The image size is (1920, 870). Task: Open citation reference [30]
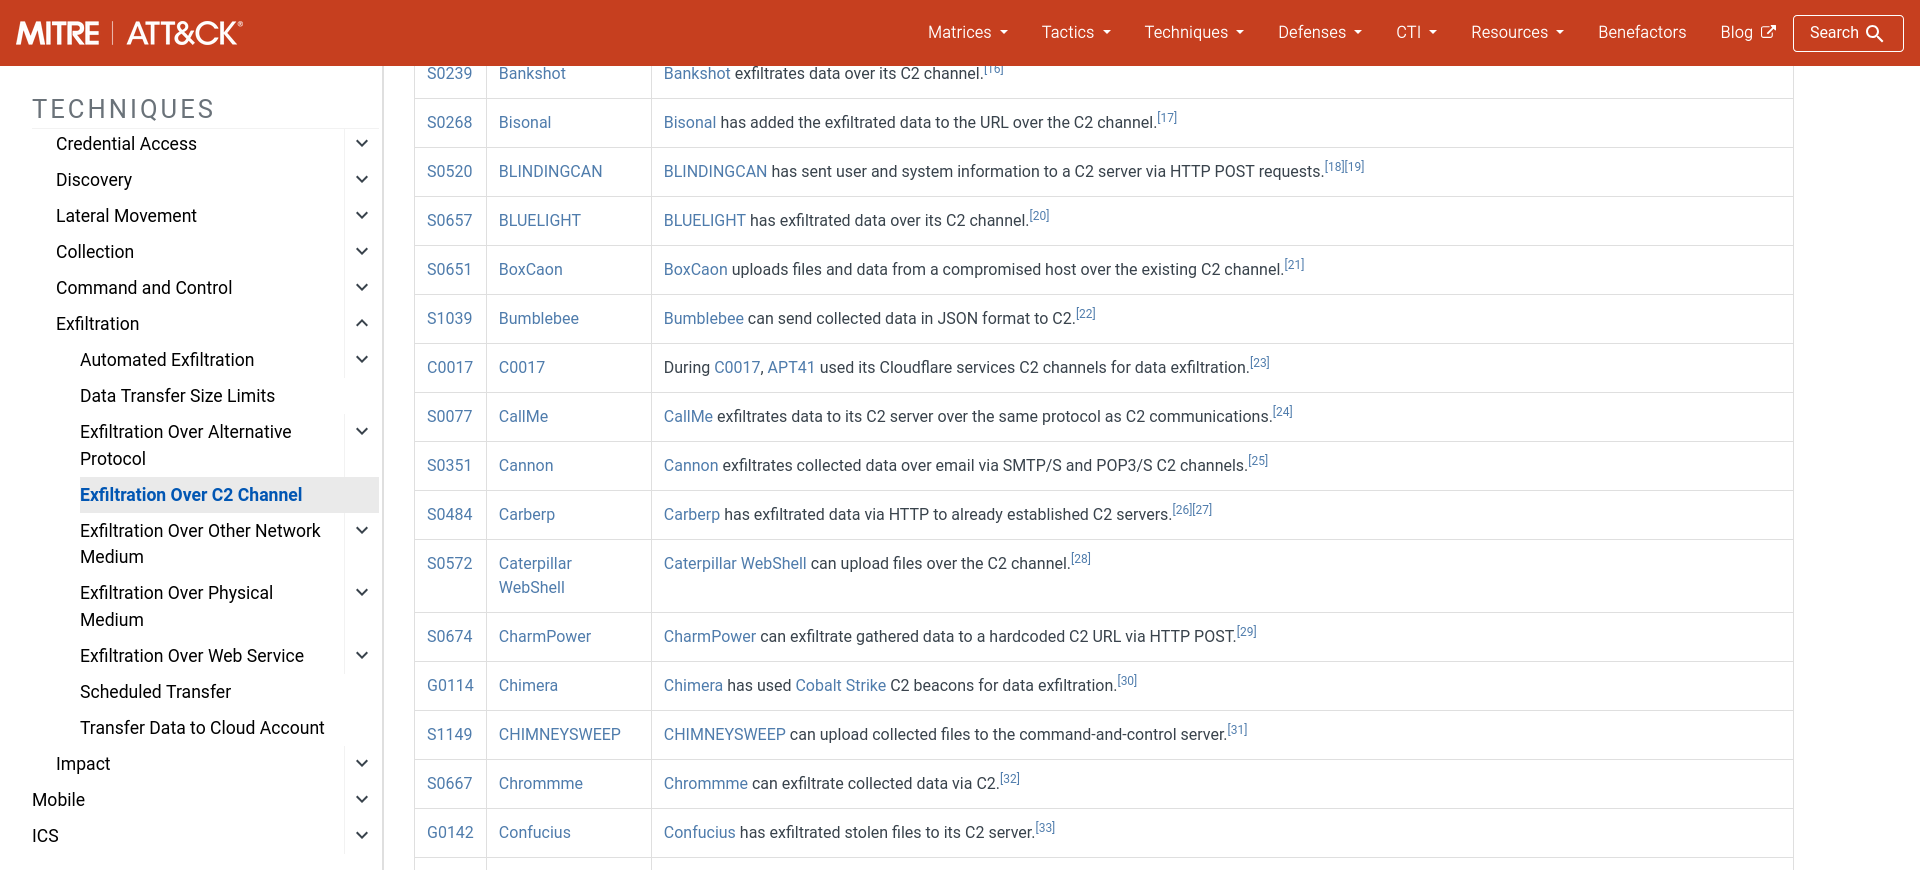[x=1127, y=681]
